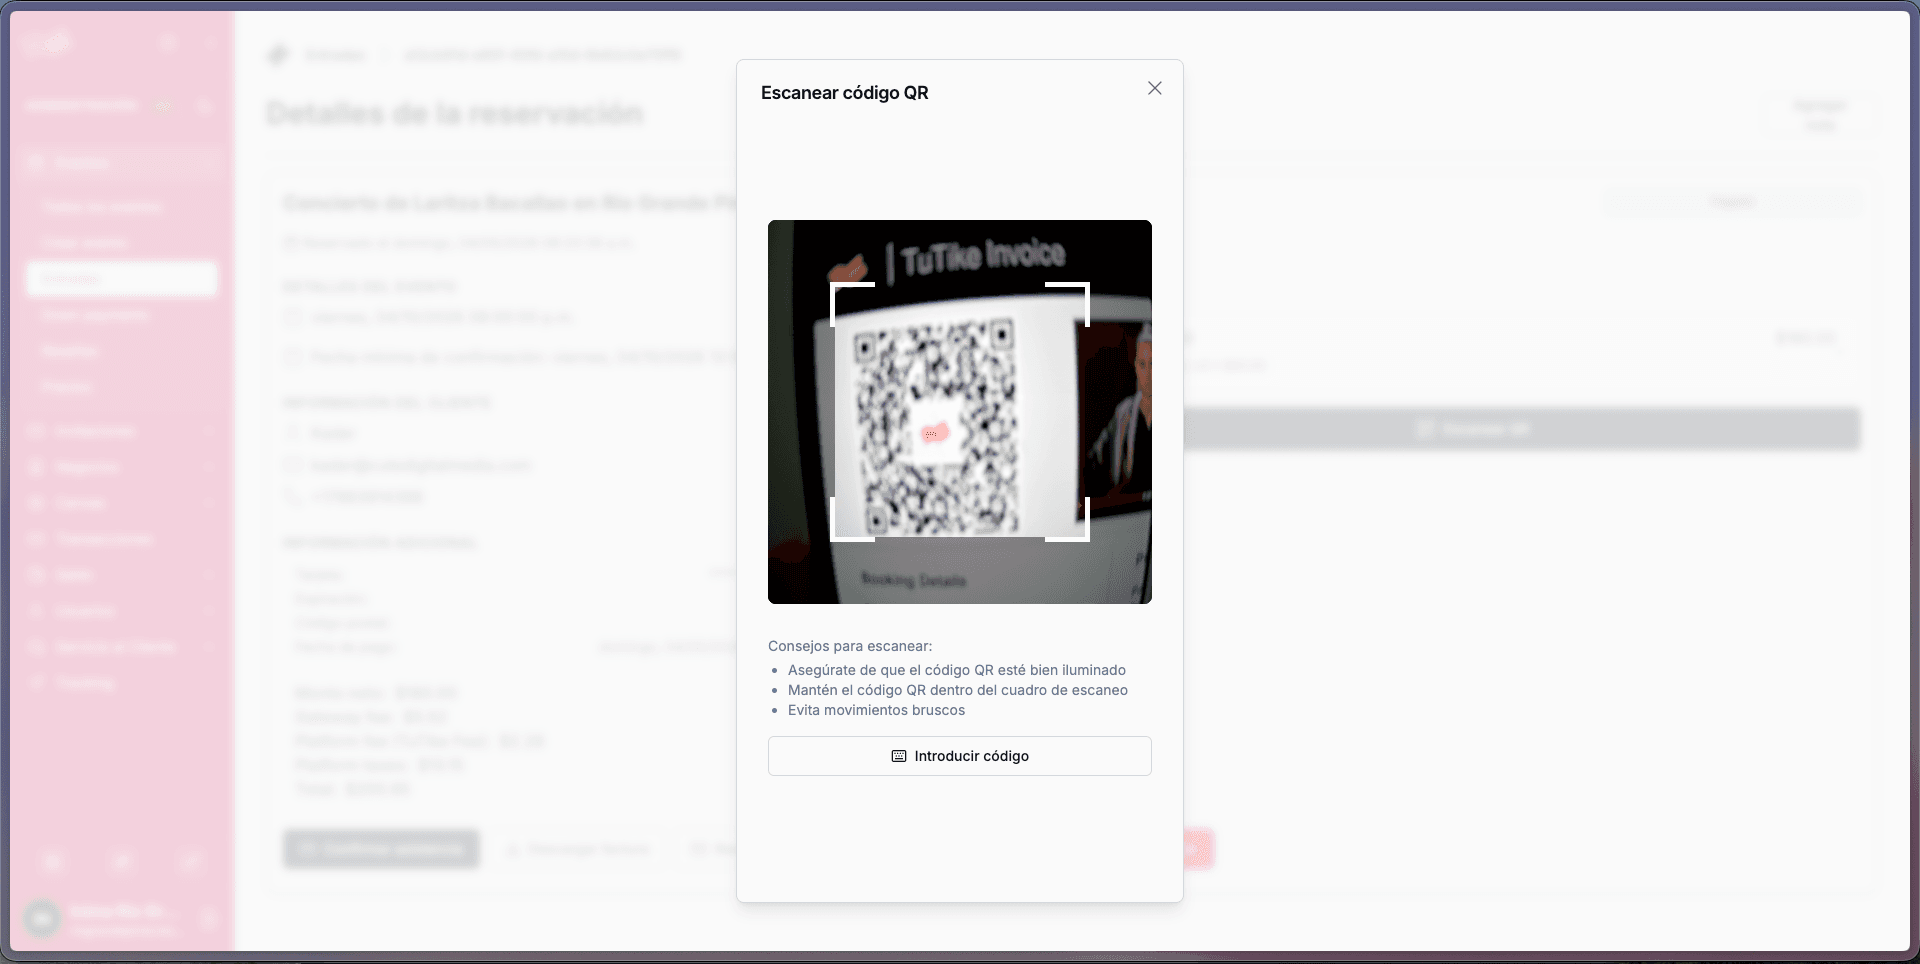The width and height of the screenshot is (1920, 964).
Task: Close the Escanear código QR dialog
Action: 1155,88
